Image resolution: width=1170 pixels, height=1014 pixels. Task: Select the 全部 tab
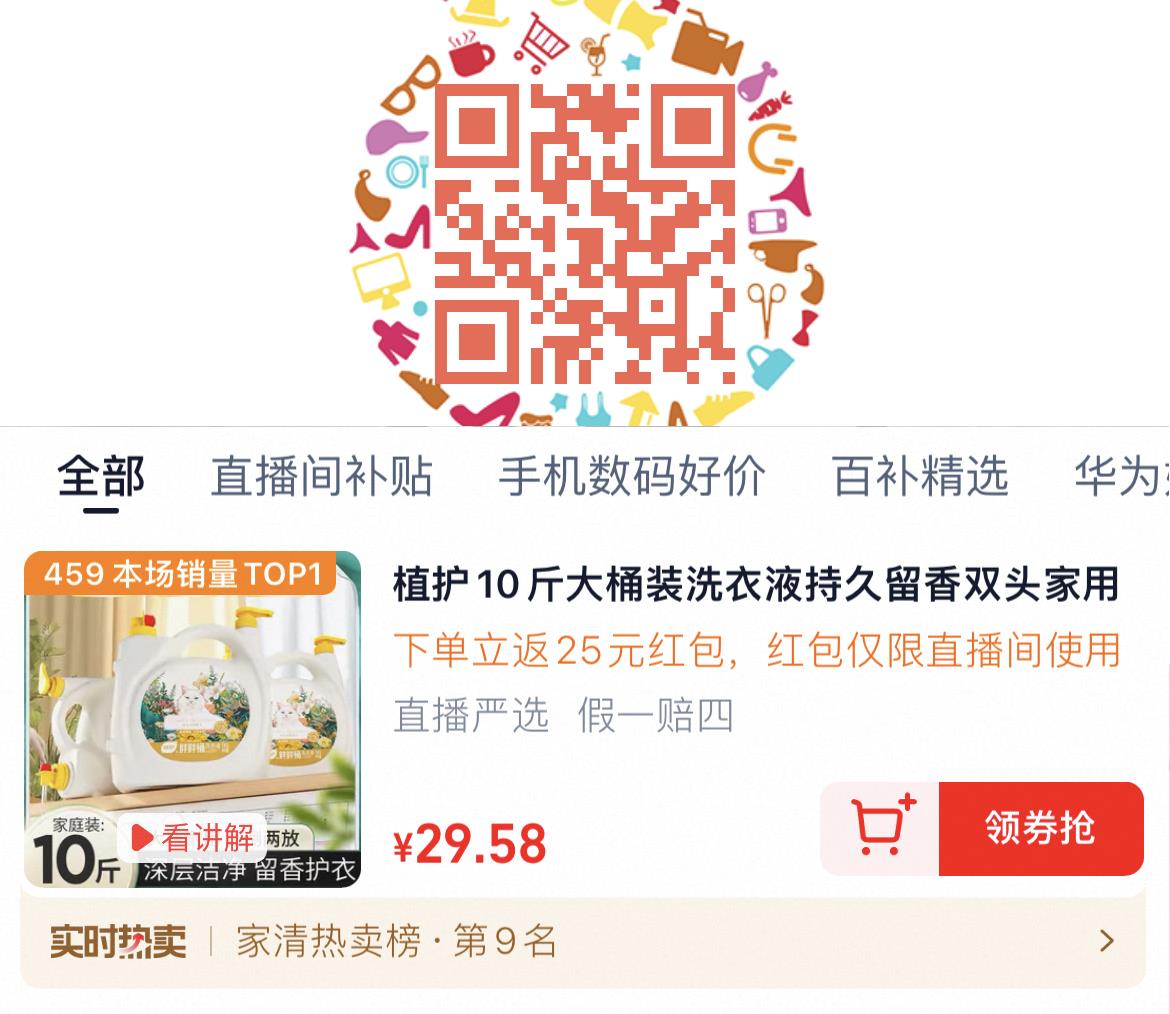(x=101, y=476)
